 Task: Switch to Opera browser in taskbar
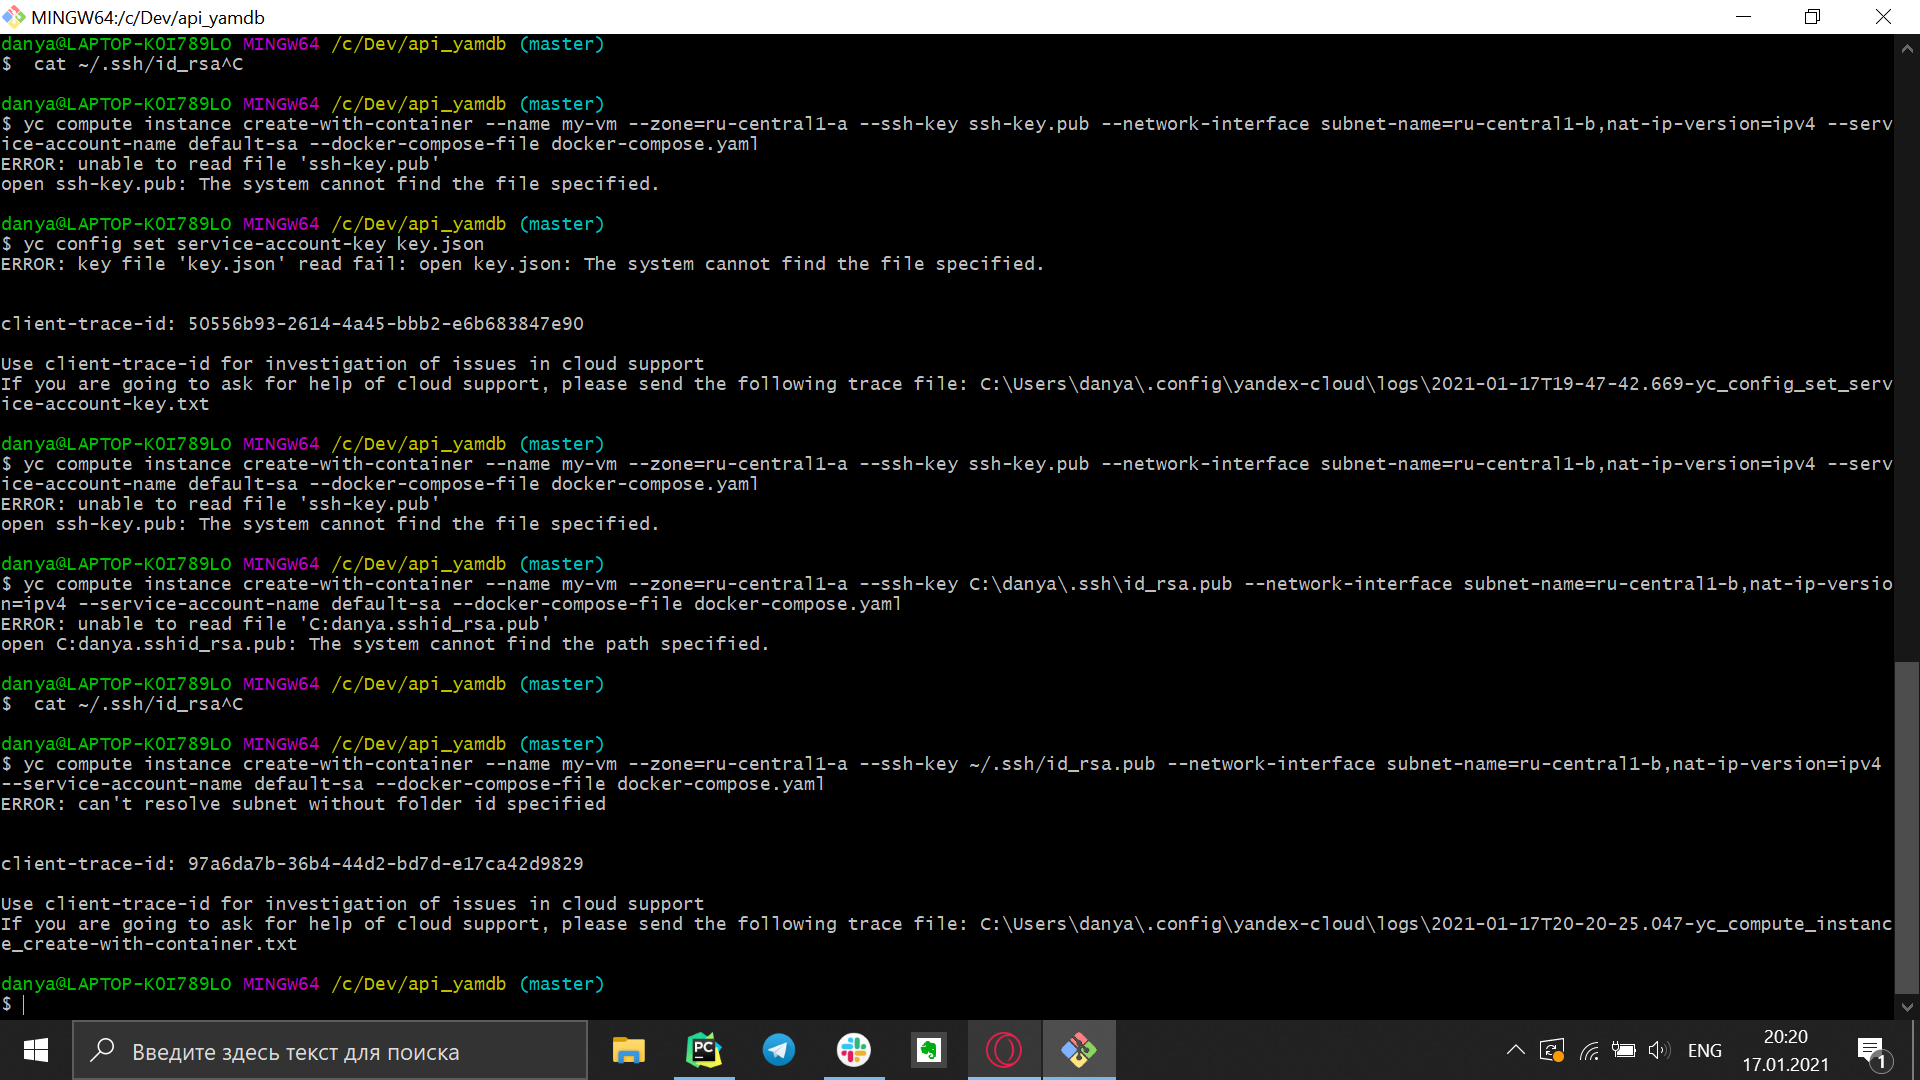tap(1004, 1050)
